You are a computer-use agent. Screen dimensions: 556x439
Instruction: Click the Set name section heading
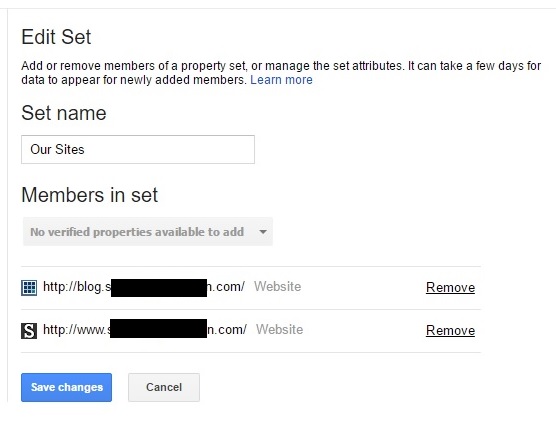click(x=64, y=113)
